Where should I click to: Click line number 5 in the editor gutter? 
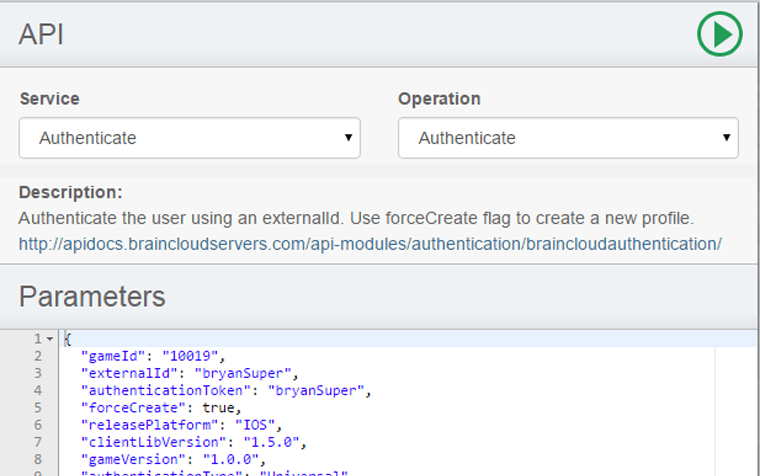coord(38,408)
